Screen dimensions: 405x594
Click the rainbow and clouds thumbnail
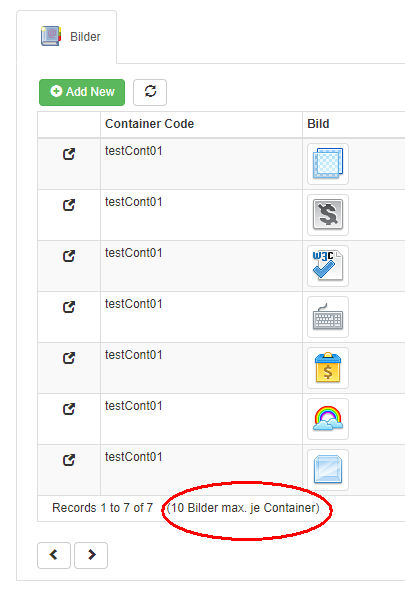(328, 419)
